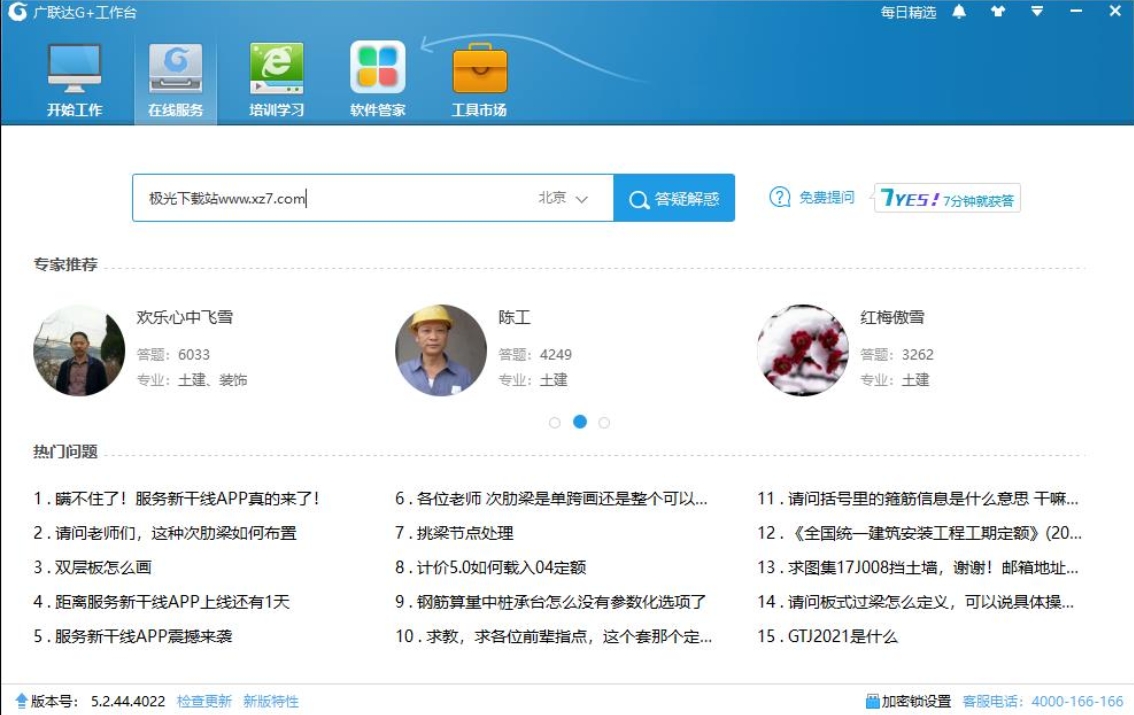
Task: Open question 8 计价5.0如何载入04定额
Action: pyautogui.click(x=490, y=568)
